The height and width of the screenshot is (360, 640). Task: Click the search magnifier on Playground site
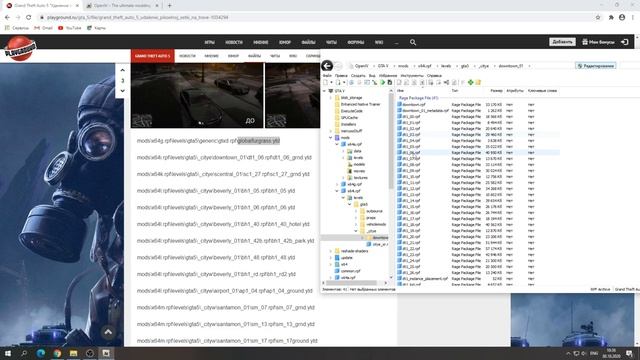pos(413,42)
